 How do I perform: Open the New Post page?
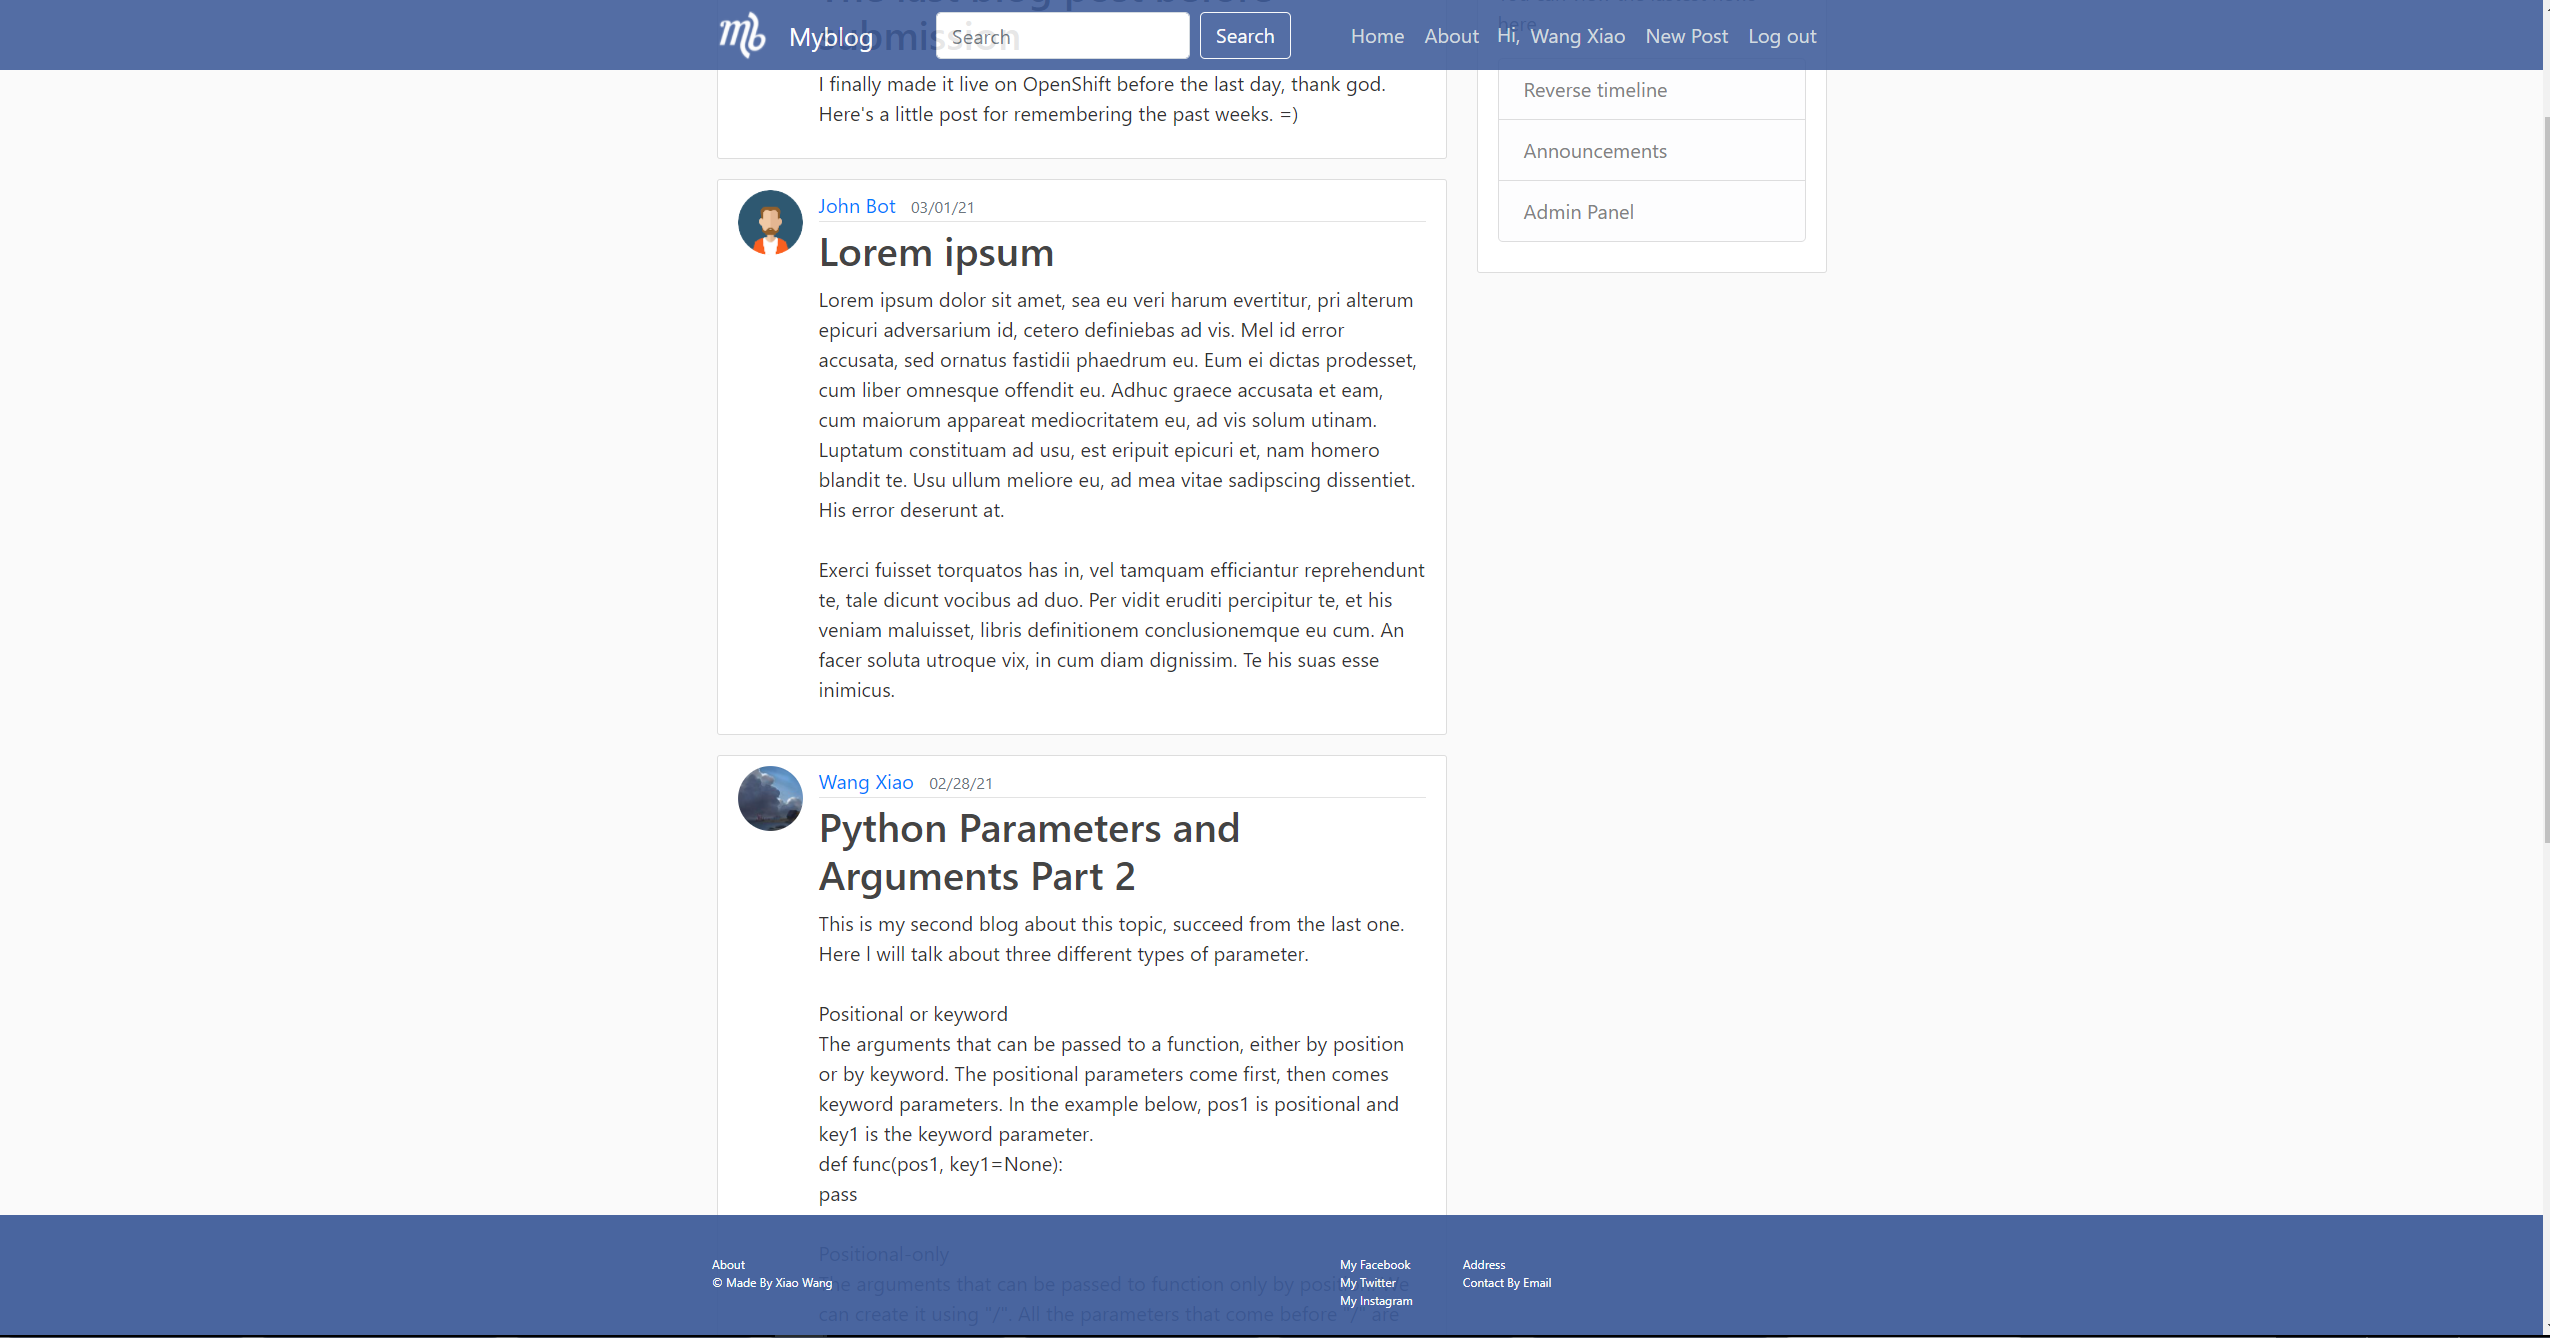click(x=1686, y=35)
